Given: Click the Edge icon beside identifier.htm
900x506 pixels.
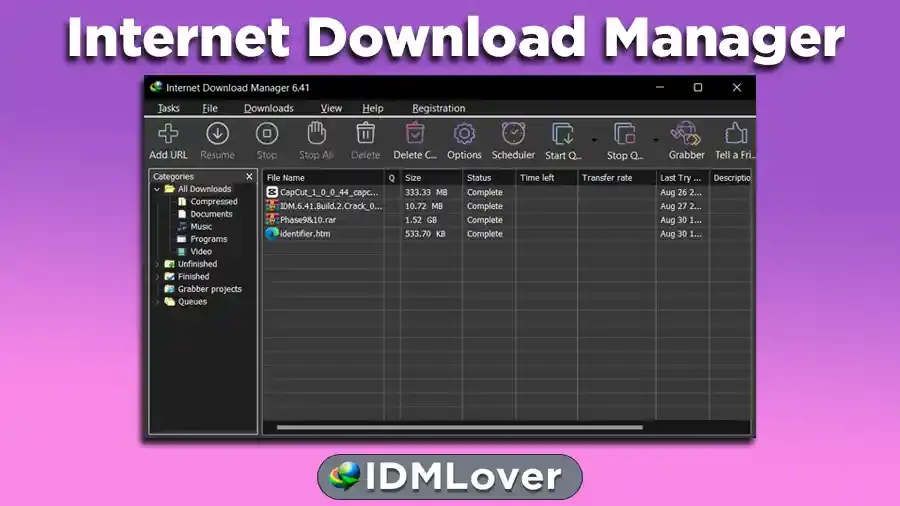Looking at the screenshot, I should click(272, 233).
